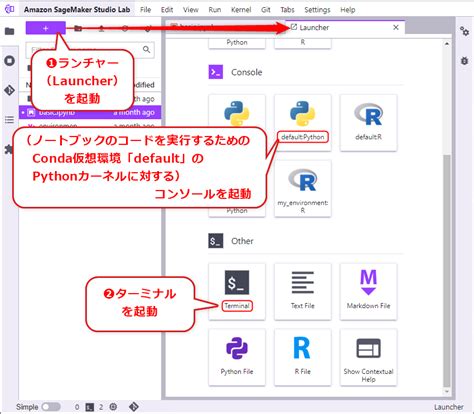The width and height of the screenshot is (474, 414).
Task: Launch default:R console
Action: pos(368,123)
